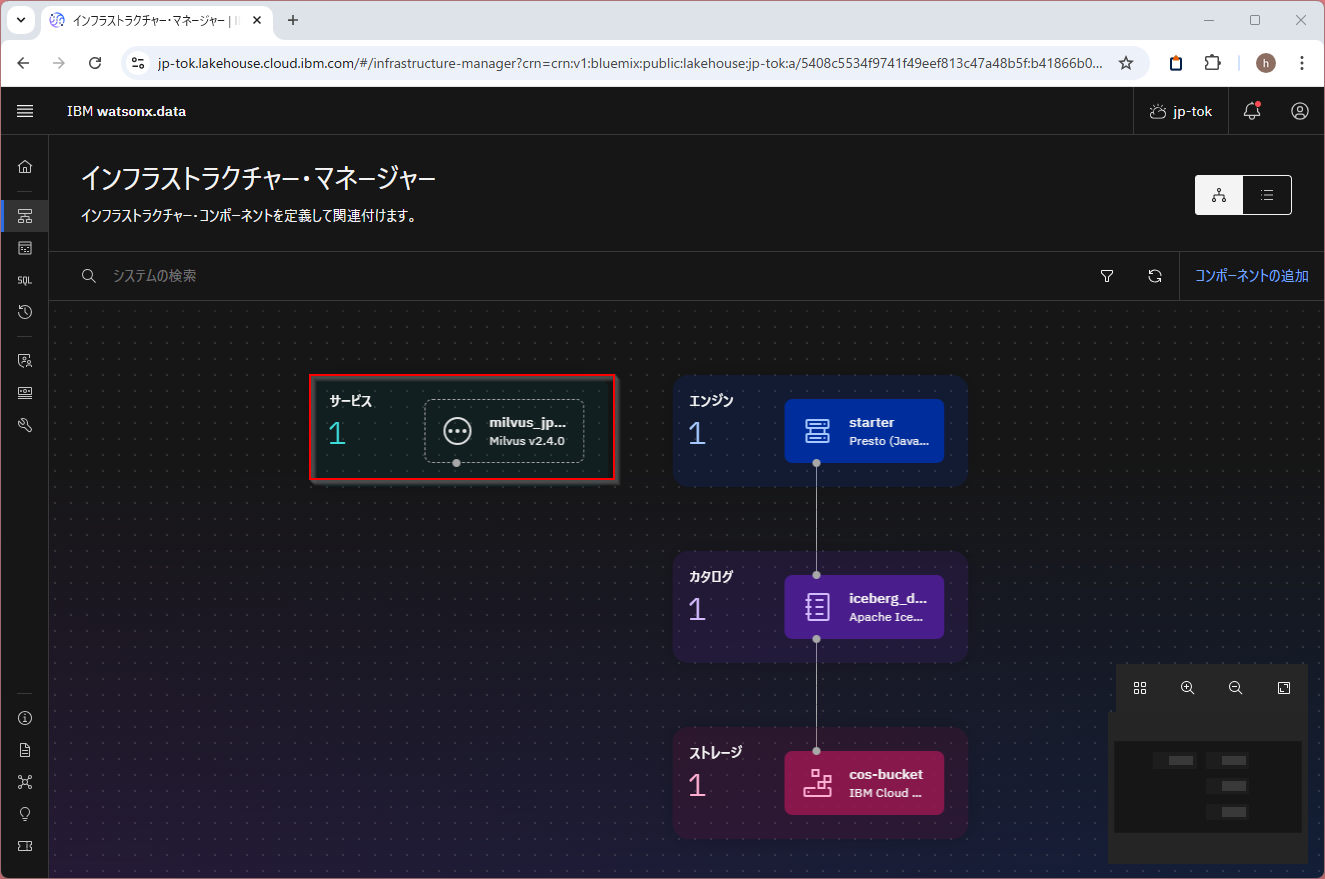Click the ストレージ group label
Screen dimensions: 1325x879
[716, 753]
